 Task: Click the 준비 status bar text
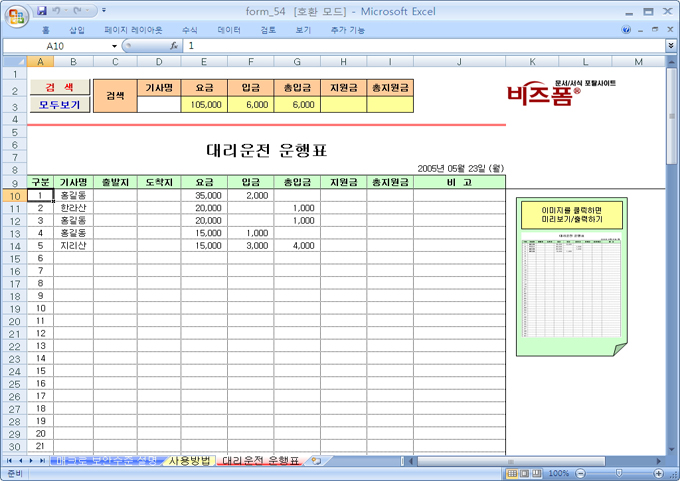pyautogui.click(x=15, y=473)
